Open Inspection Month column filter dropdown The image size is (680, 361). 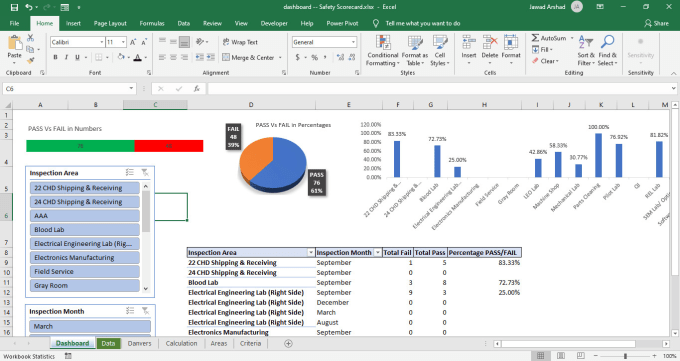point(377,253)
